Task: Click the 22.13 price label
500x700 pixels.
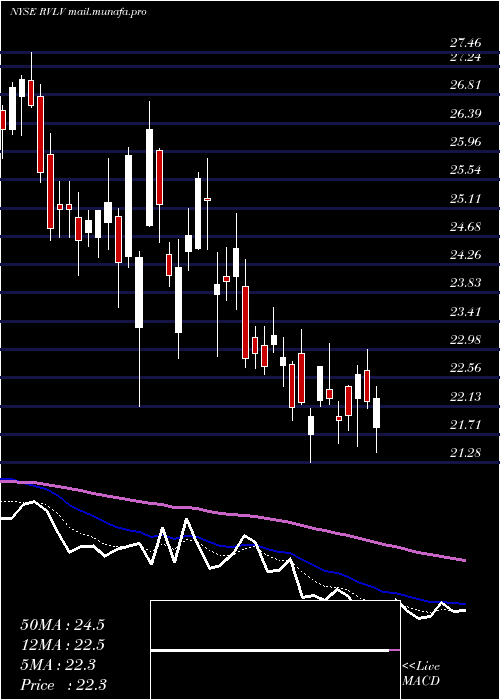Action: (466, 396)
